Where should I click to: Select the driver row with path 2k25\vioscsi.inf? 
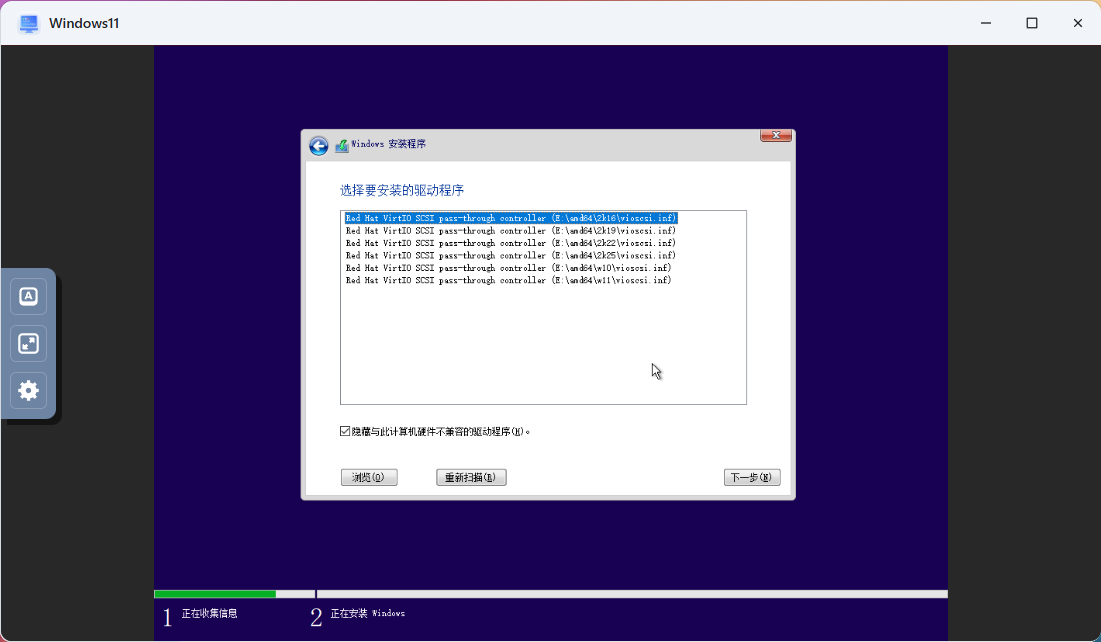coord(511,256)
